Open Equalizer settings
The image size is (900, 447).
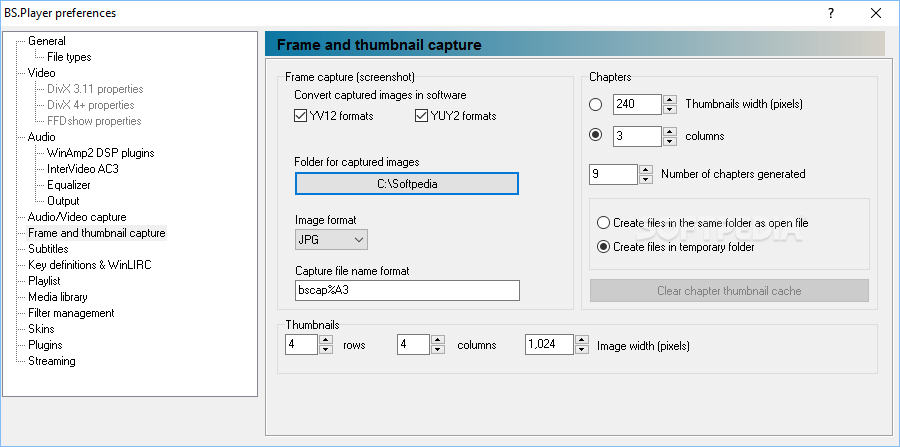[68, 185]
